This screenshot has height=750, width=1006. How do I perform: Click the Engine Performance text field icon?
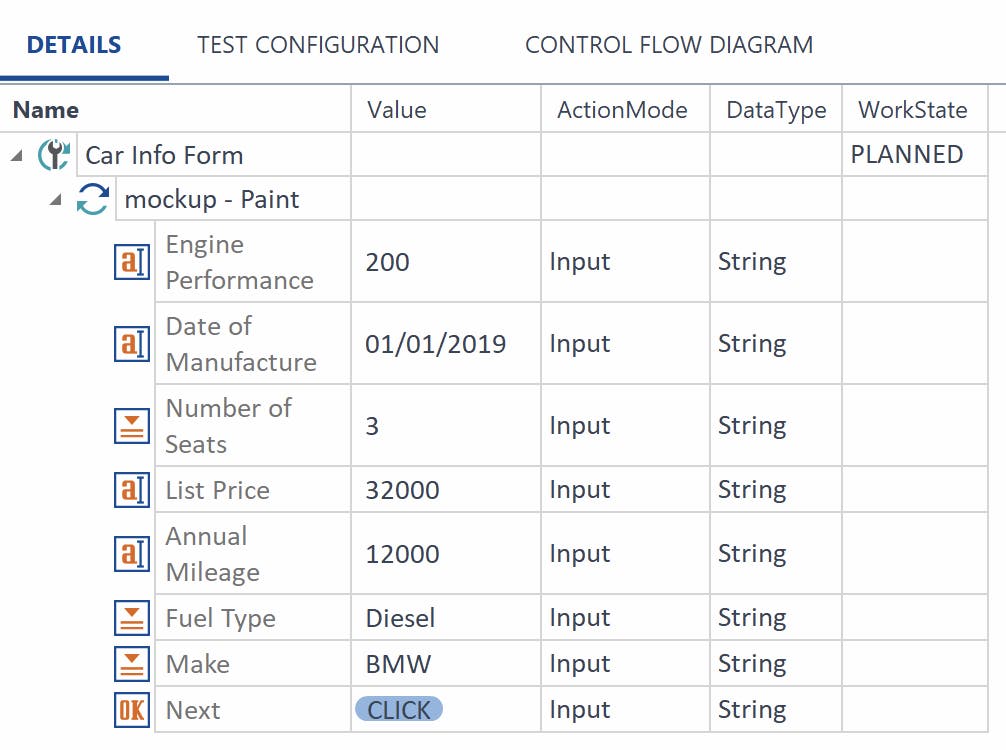point(133,262)
